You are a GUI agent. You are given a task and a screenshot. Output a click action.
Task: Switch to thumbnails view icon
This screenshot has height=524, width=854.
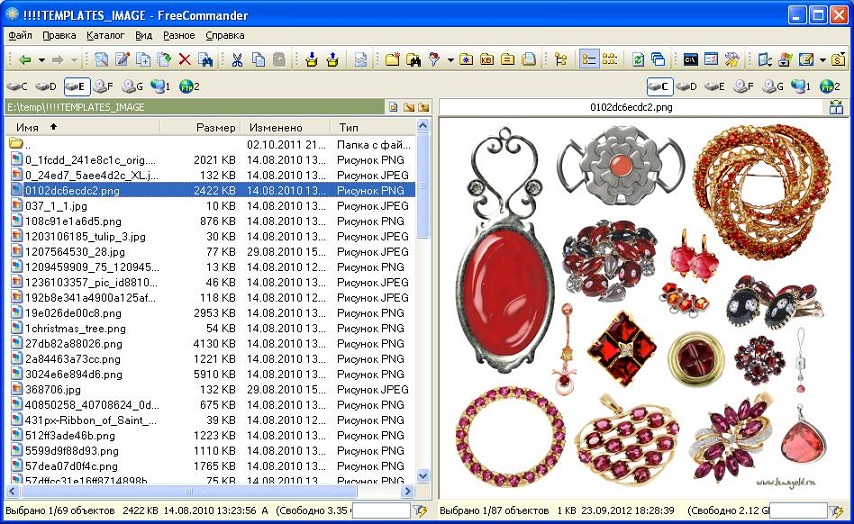[x=610, y=59]
